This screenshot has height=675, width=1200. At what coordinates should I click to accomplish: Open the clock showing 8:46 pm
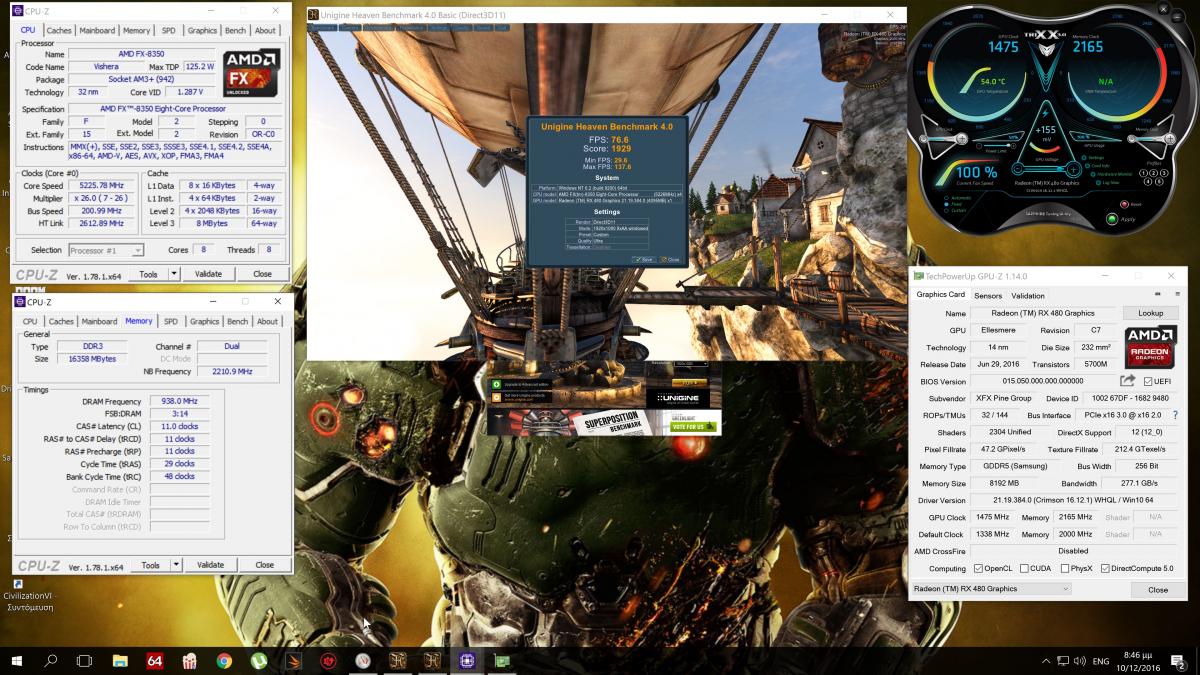point(1140,661)
